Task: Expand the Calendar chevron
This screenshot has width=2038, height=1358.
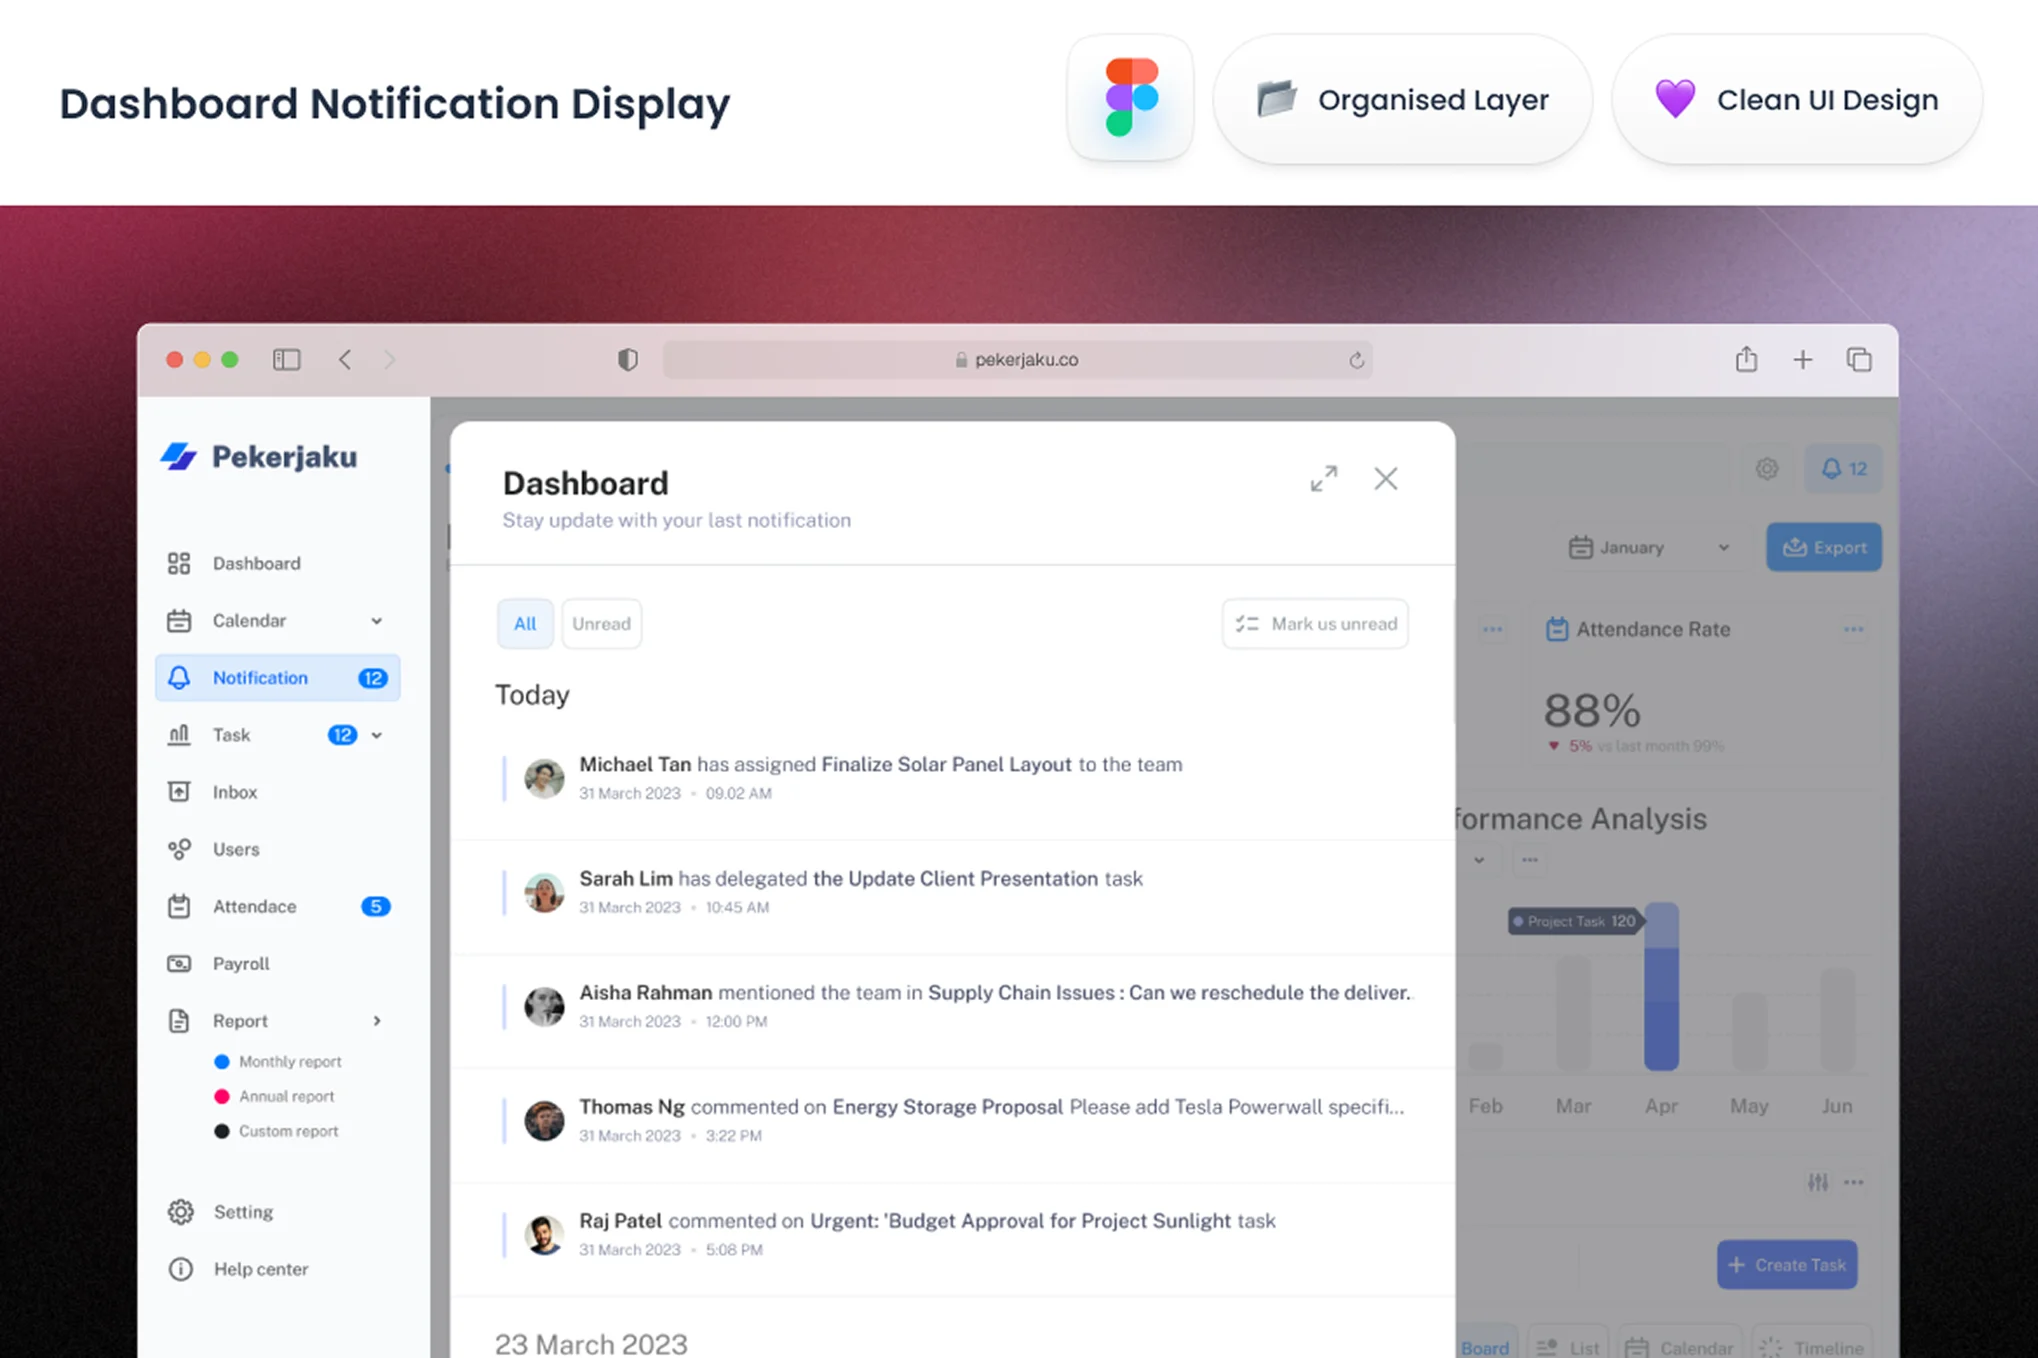Action: 377,621
